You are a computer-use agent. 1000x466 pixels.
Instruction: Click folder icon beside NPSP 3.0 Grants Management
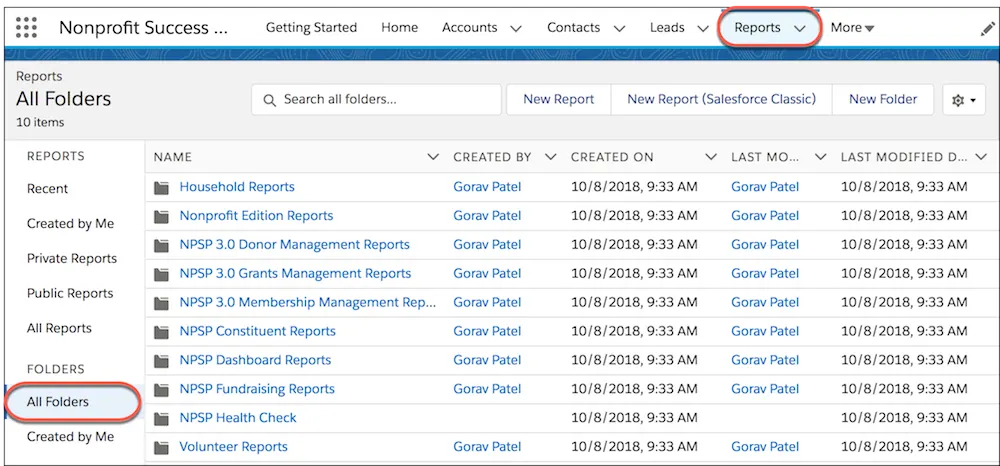161,274
